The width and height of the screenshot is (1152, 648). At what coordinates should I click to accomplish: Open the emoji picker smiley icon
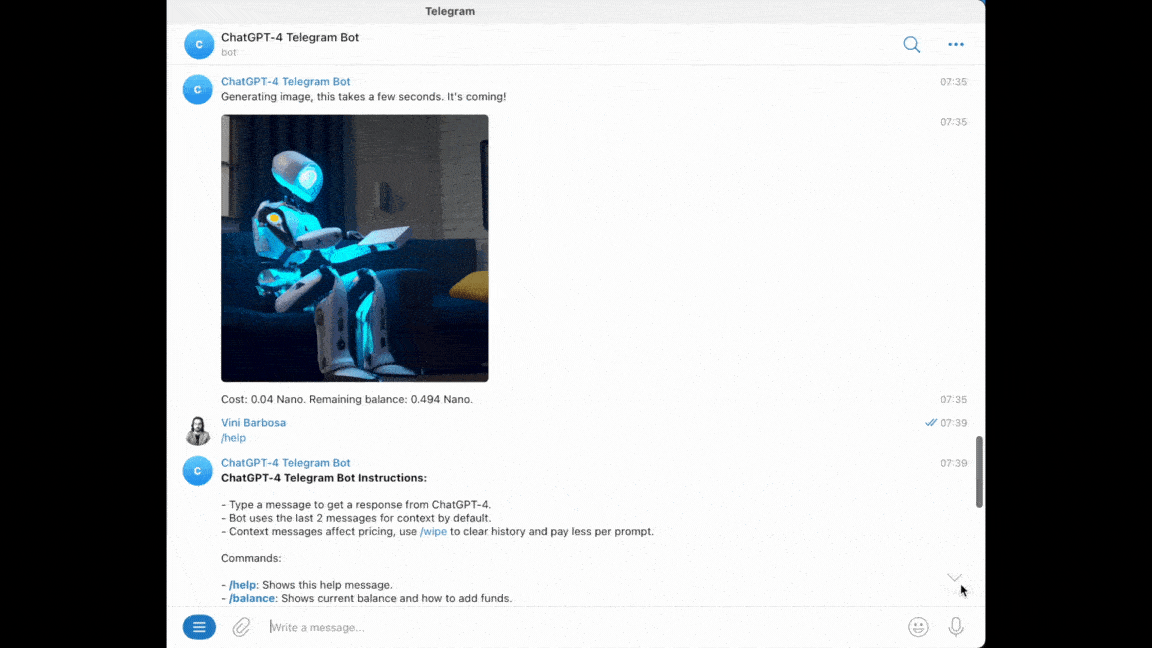[x=918, y=627]
